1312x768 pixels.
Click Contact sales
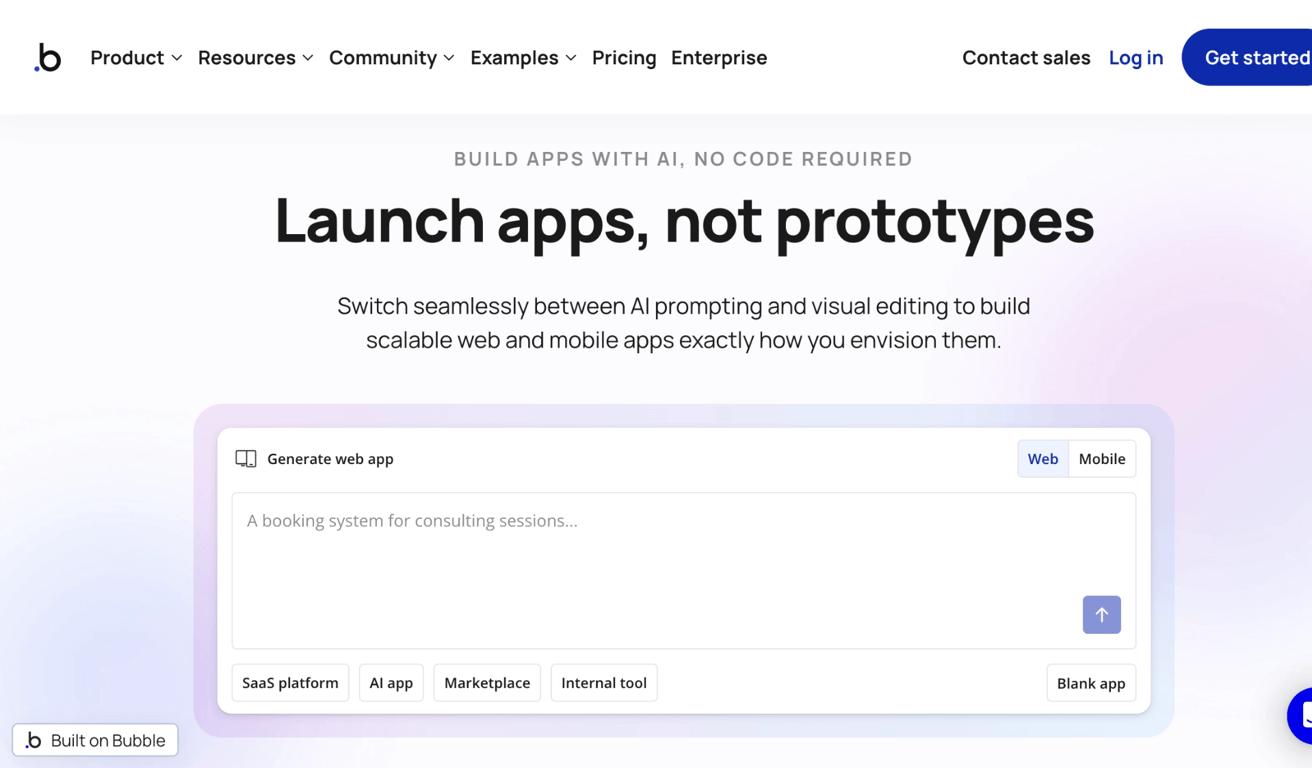1026,57
